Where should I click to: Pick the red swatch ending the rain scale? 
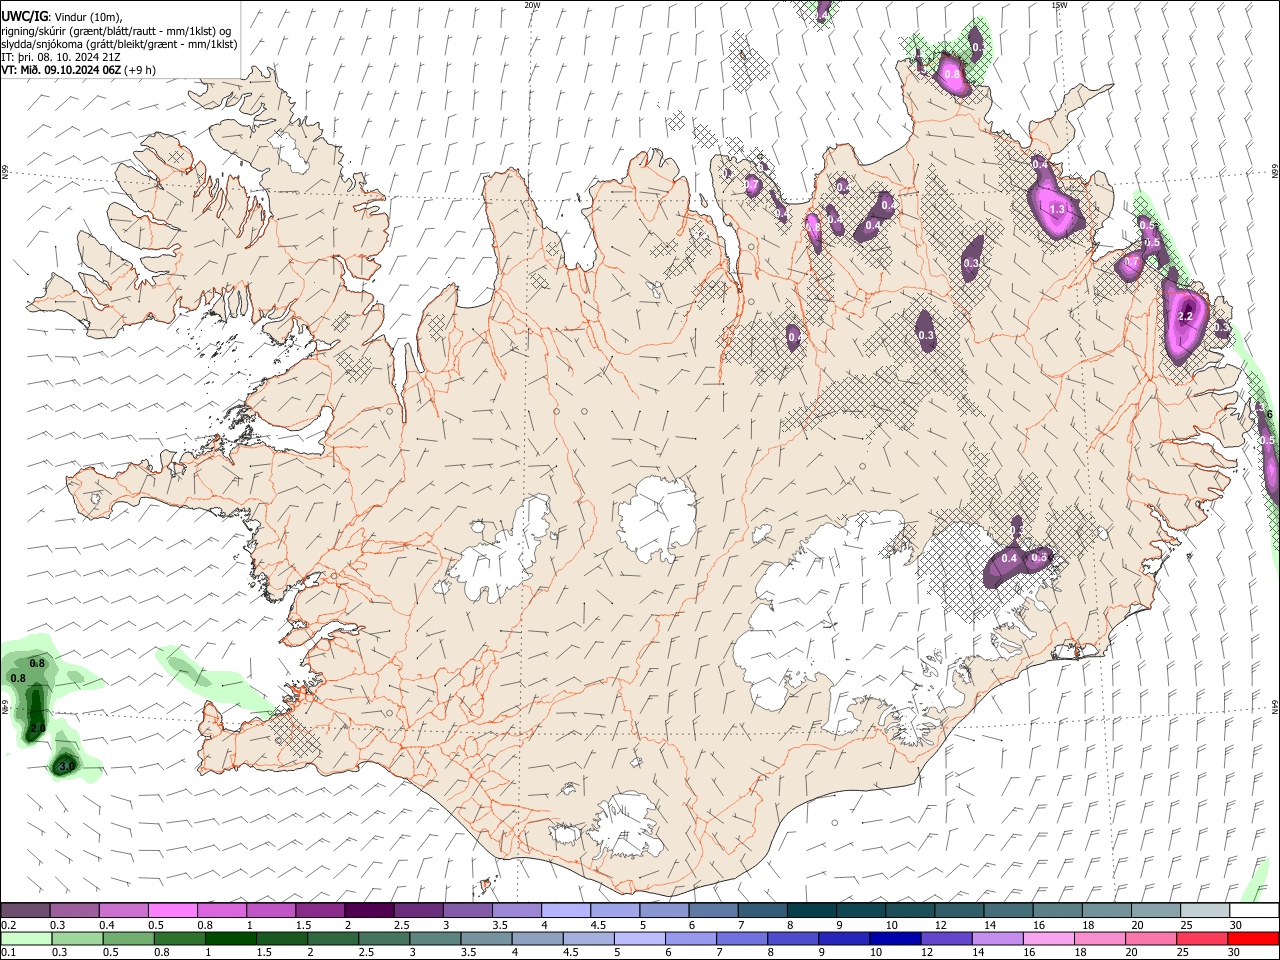point(1253,938)
